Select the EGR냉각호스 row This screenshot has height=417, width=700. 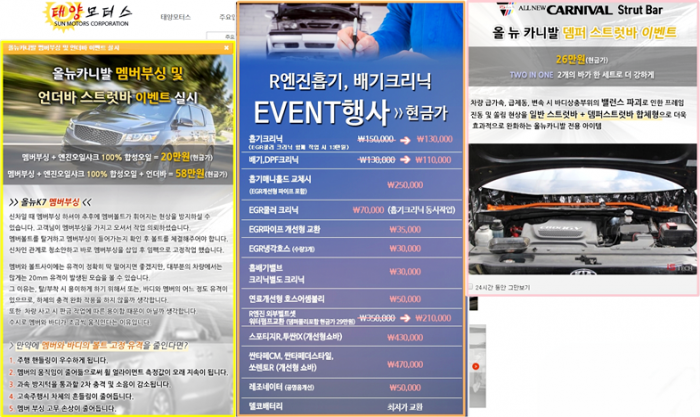pos(351,249)
